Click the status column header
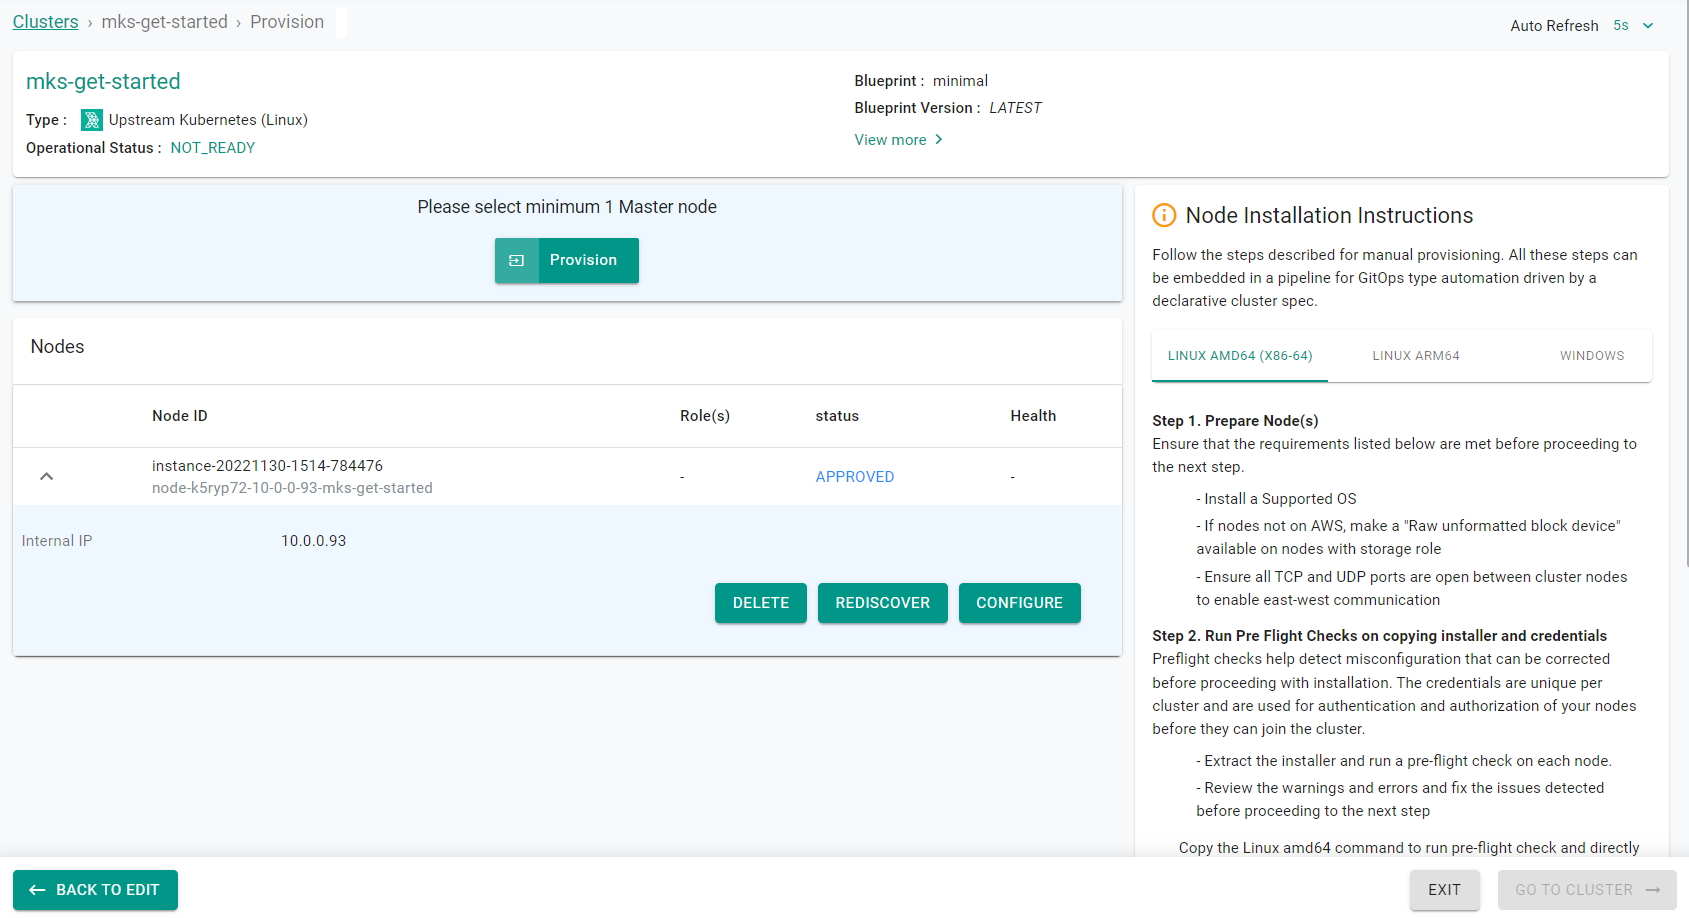The height and width of the screenshot is (918, 1689). coord(837,416)
